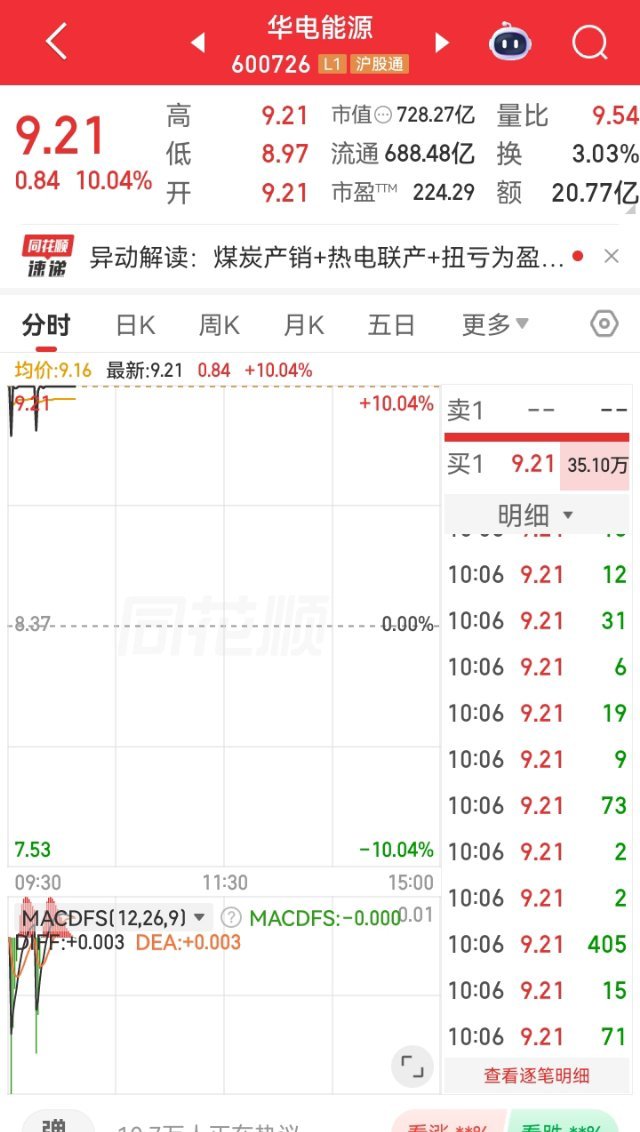Tap the trade row with volume 31
This screenshot has width=640, height=1132.
point(538,620)
